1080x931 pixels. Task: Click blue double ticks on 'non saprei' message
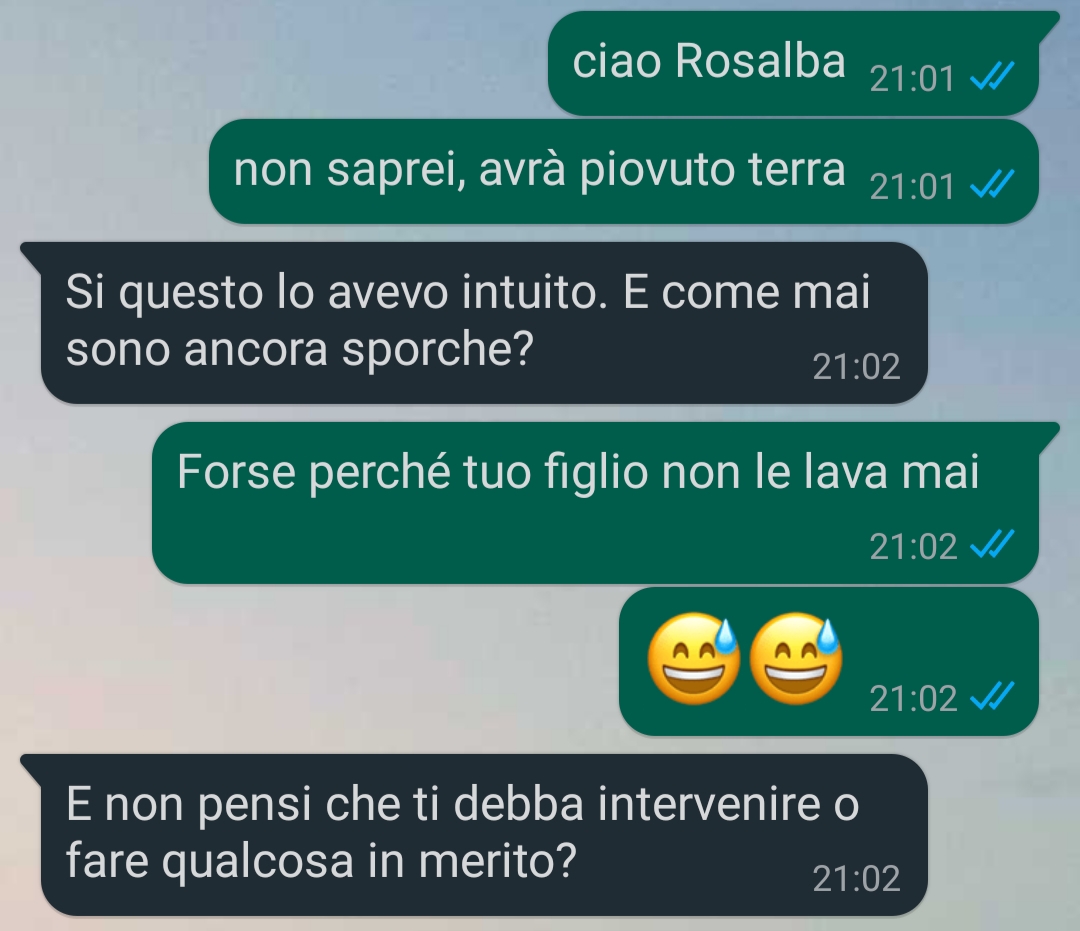tap(992, 184)
